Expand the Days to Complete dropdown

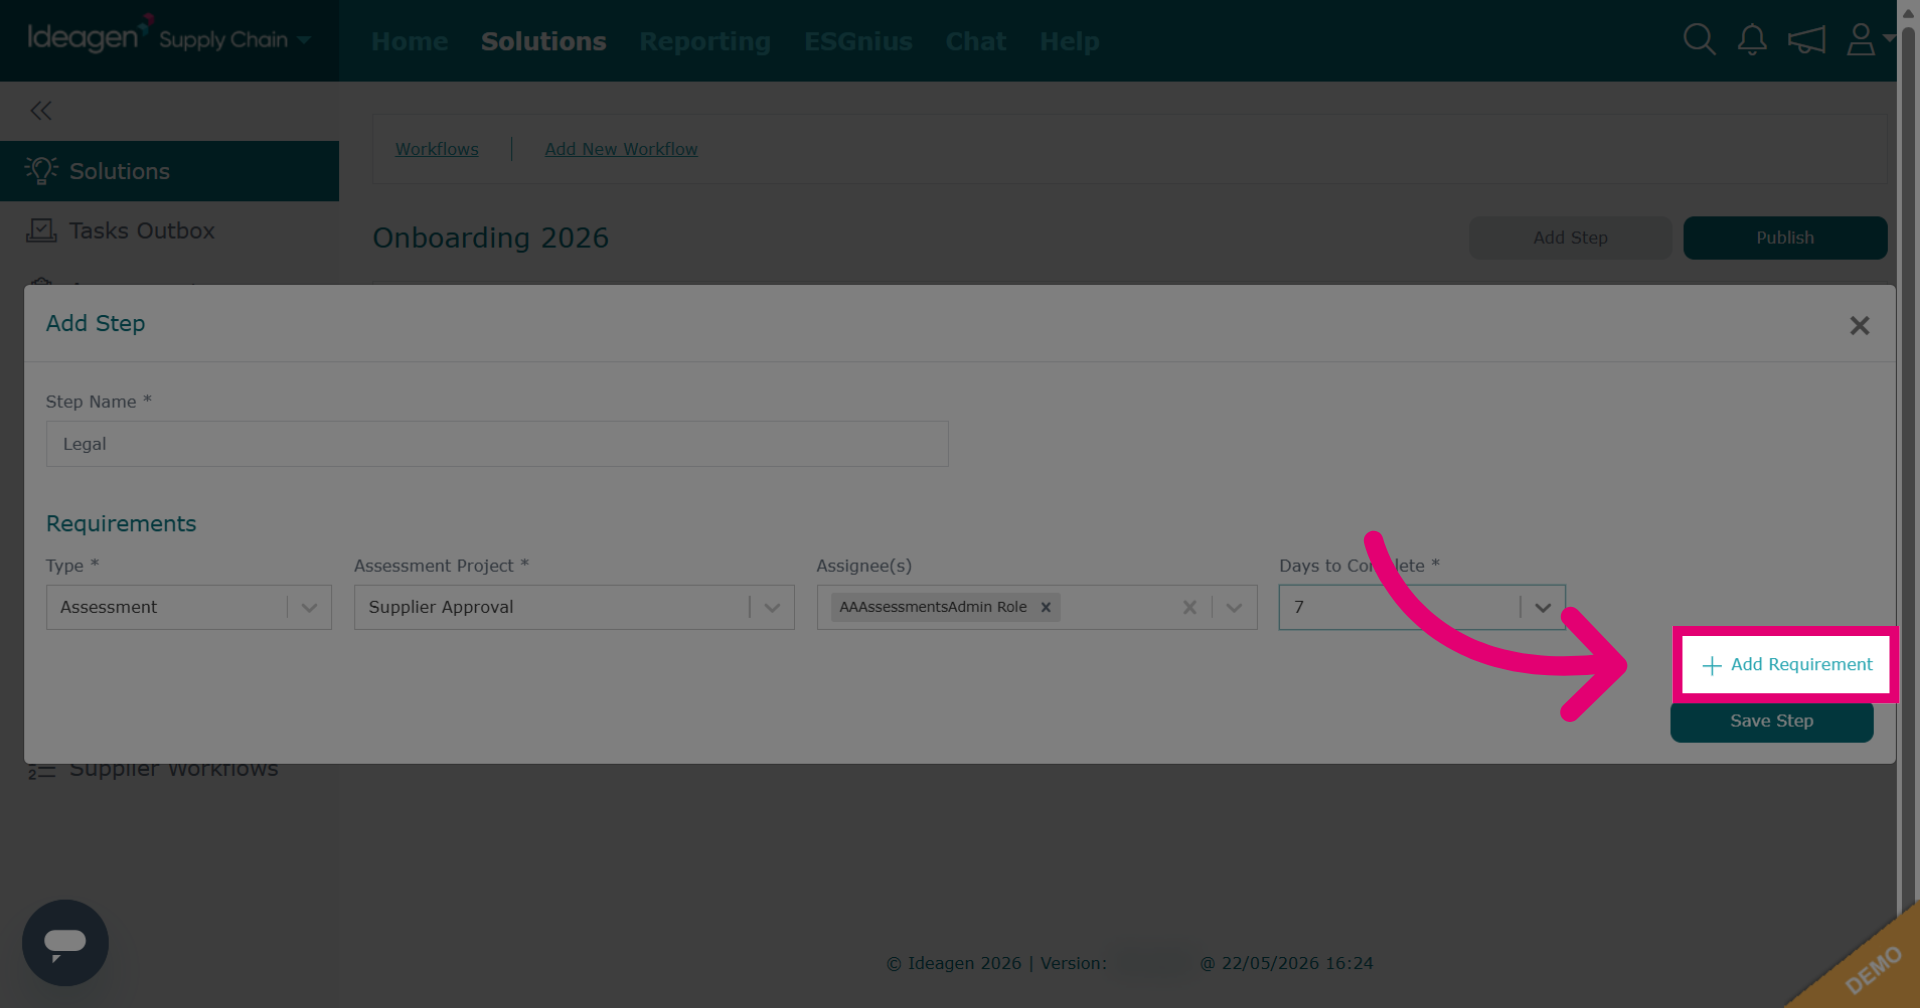[x=1543, y=607]
